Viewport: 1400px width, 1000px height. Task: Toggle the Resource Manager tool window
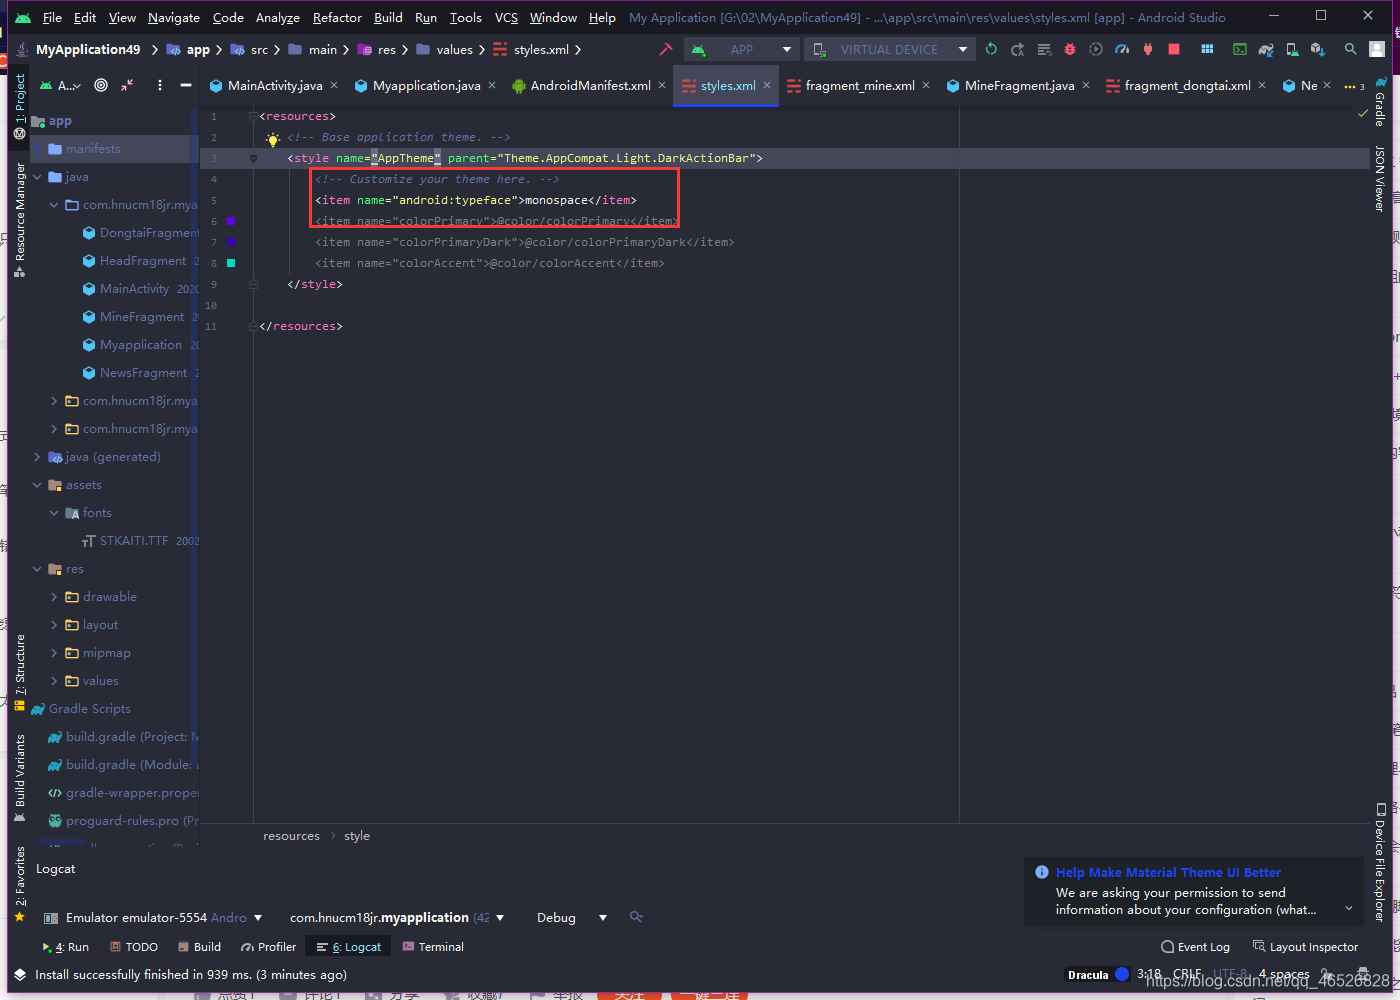[20, 220]
